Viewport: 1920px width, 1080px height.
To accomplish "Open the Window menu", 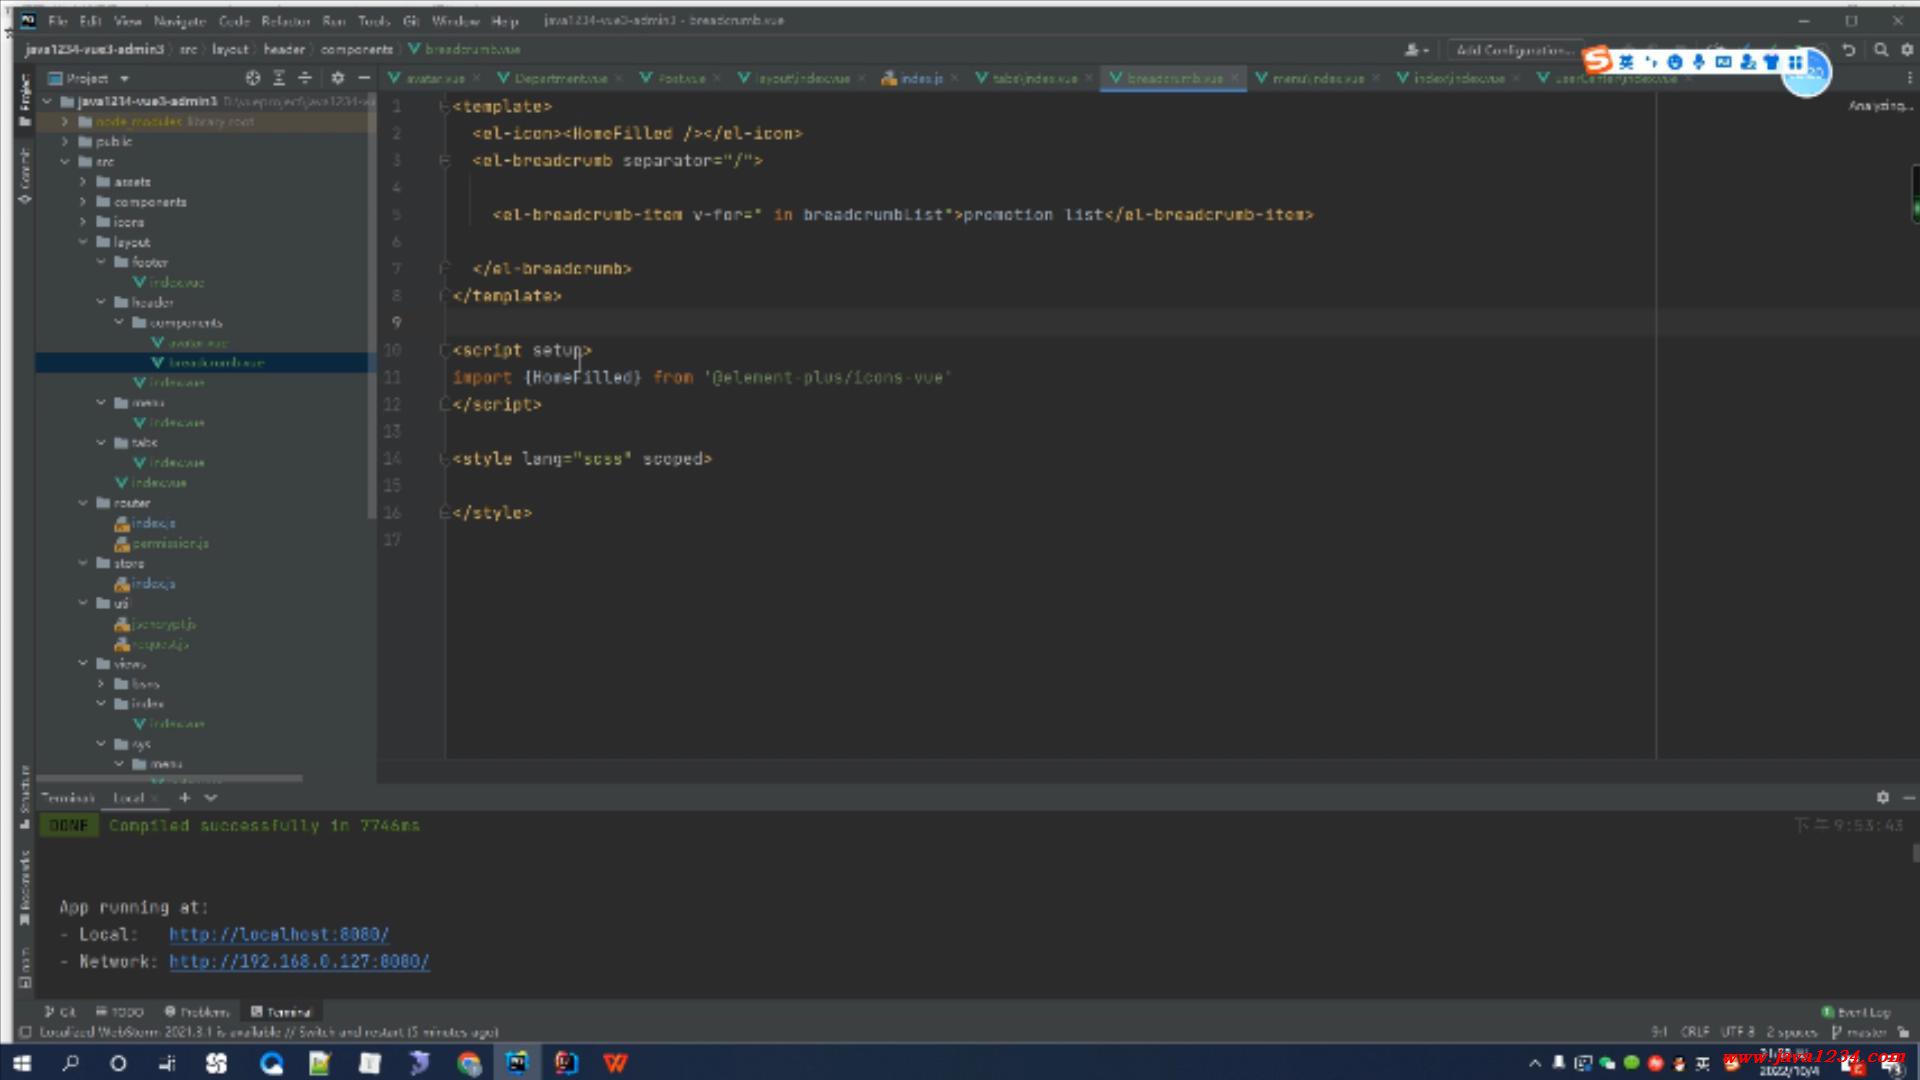I will pos(455,20).
